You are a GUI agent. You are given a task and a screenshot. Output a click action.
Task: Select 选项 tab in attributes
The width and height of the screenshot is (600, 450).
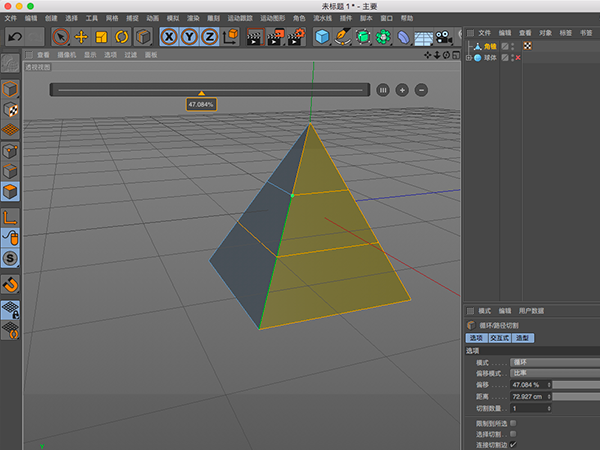(476, 338)
